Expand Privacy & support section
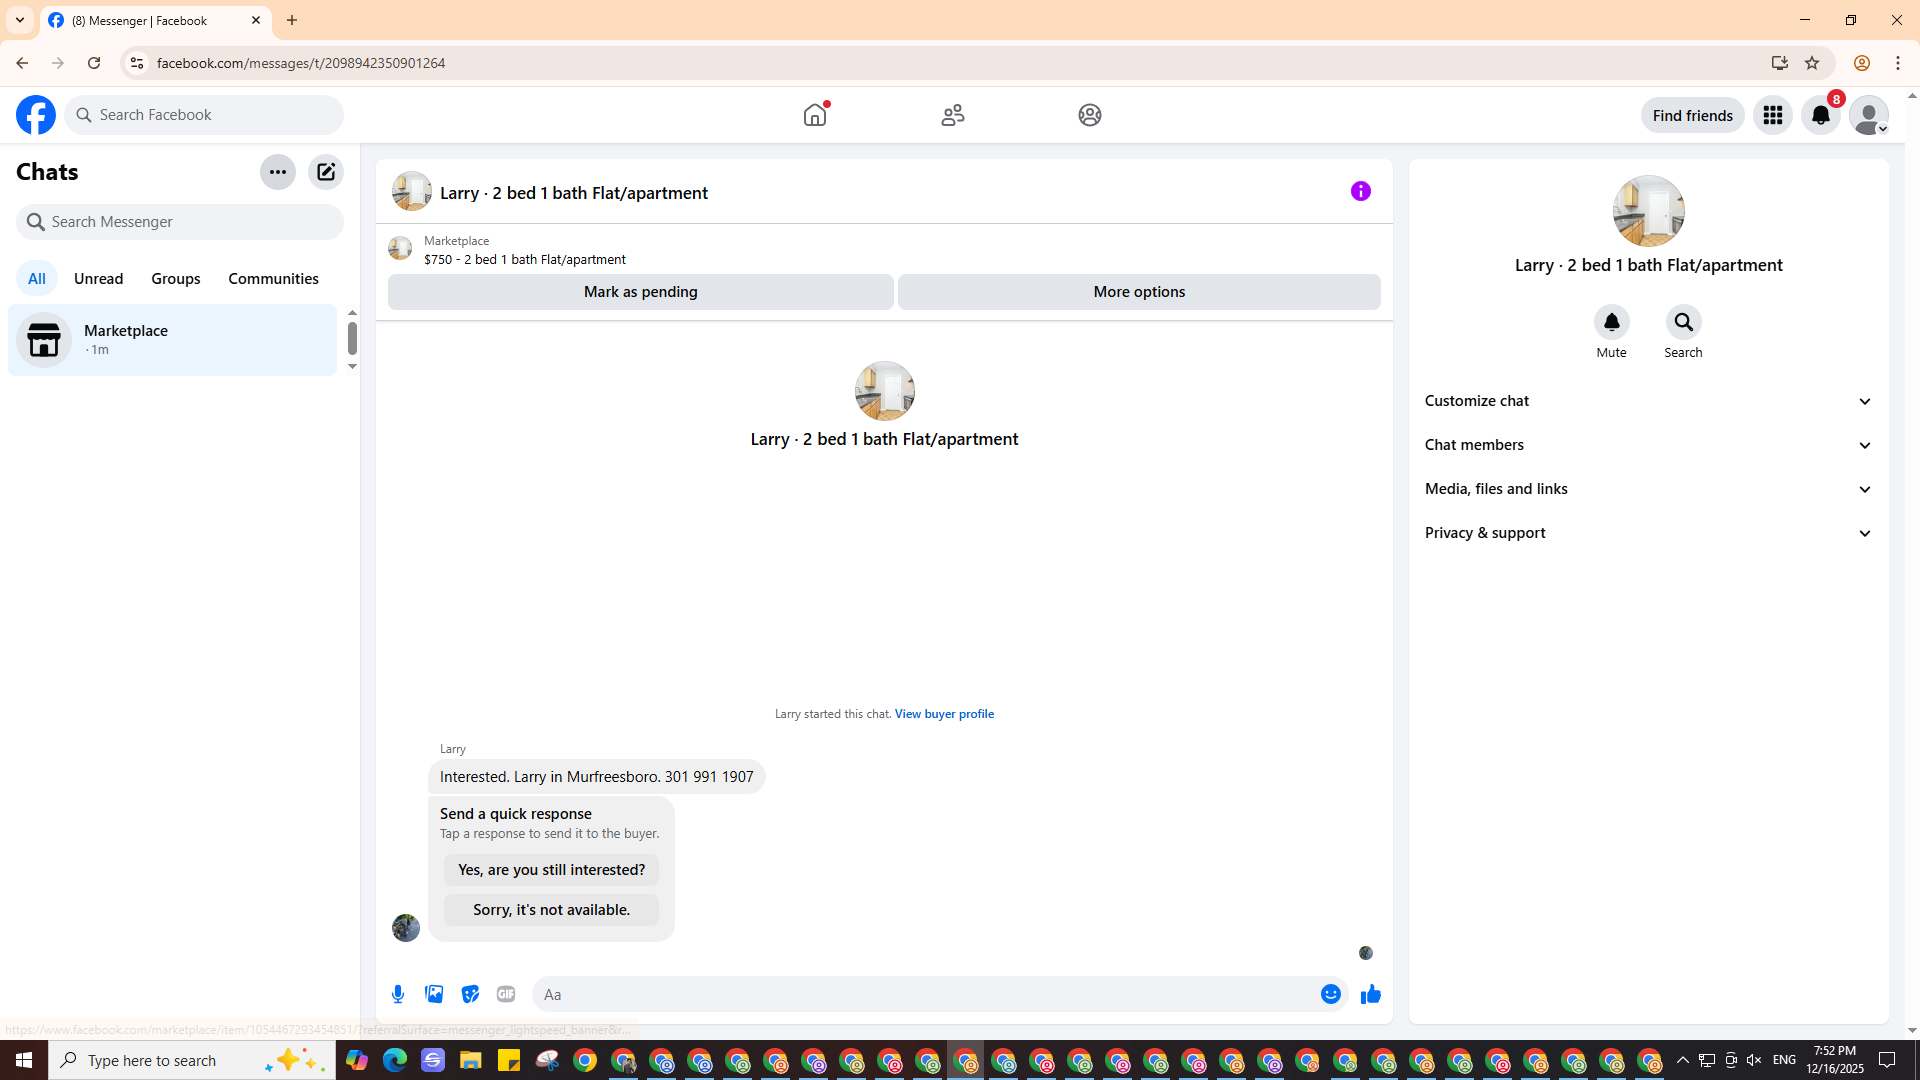1920x1080 pixels. [x=1649, y=533]
